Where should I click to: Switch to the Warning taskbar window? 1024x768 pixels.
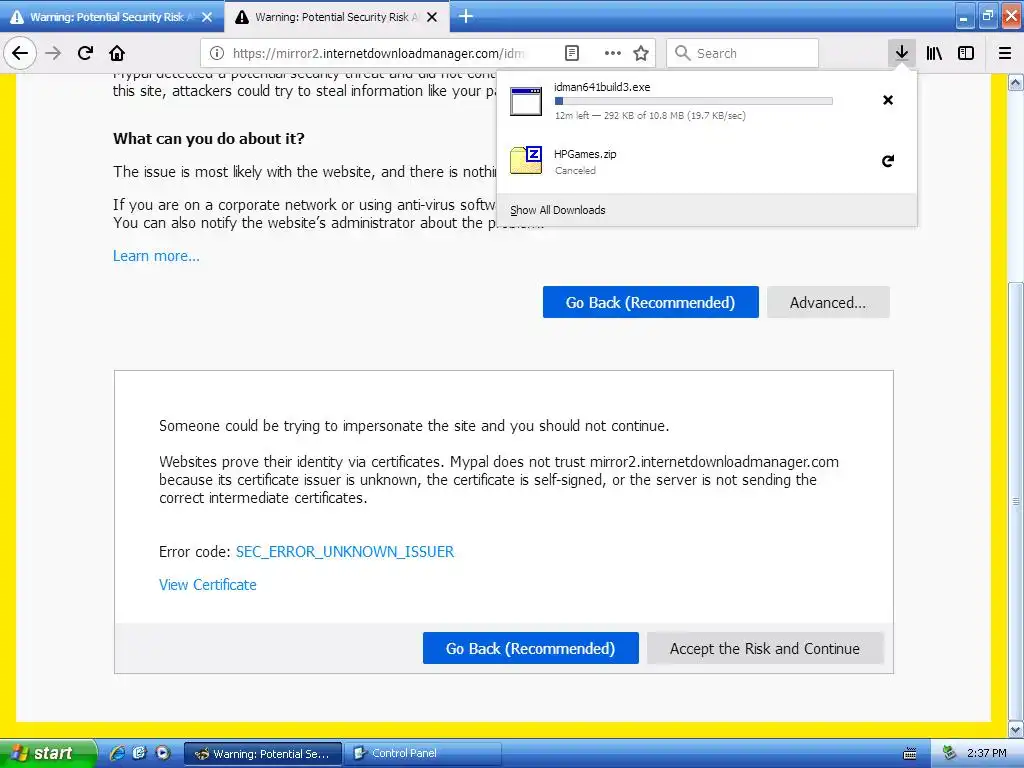click(263, 754)
